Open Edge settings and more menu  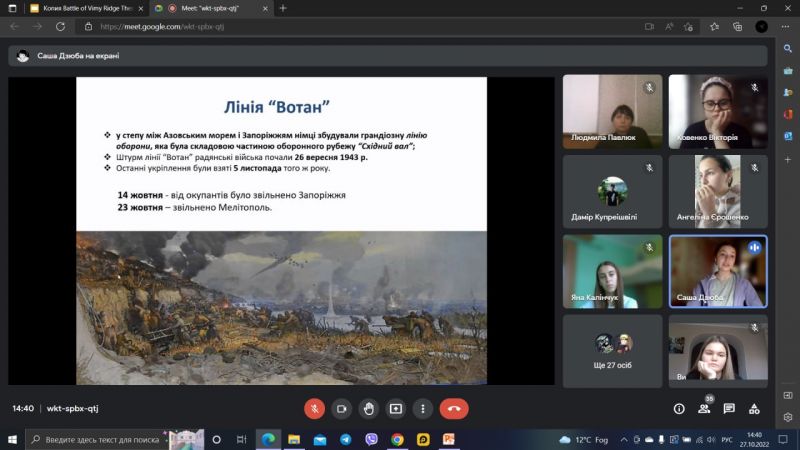[785, 27]
